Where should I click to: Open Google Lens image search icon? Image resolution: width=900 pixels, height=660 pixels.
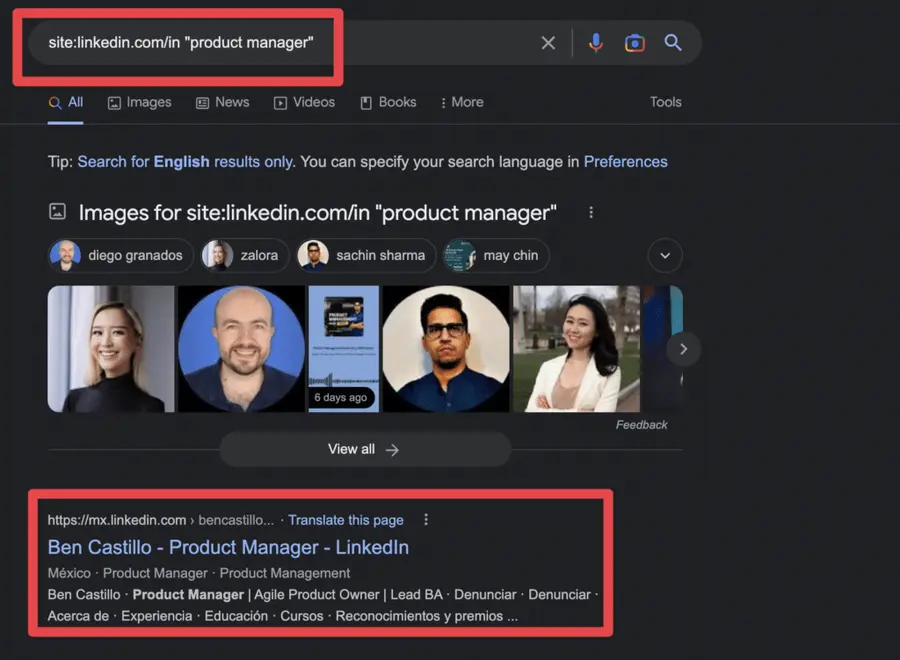point(634,42)
